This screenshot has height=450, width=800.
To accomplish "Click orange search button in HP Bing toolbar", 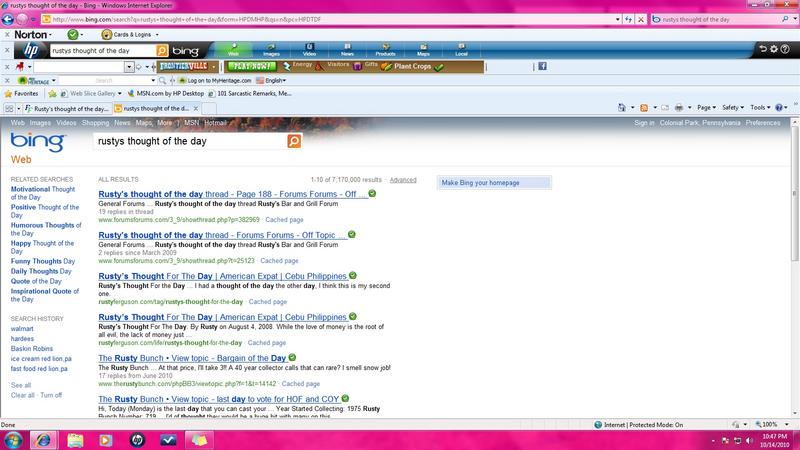I will pos(162,51).
